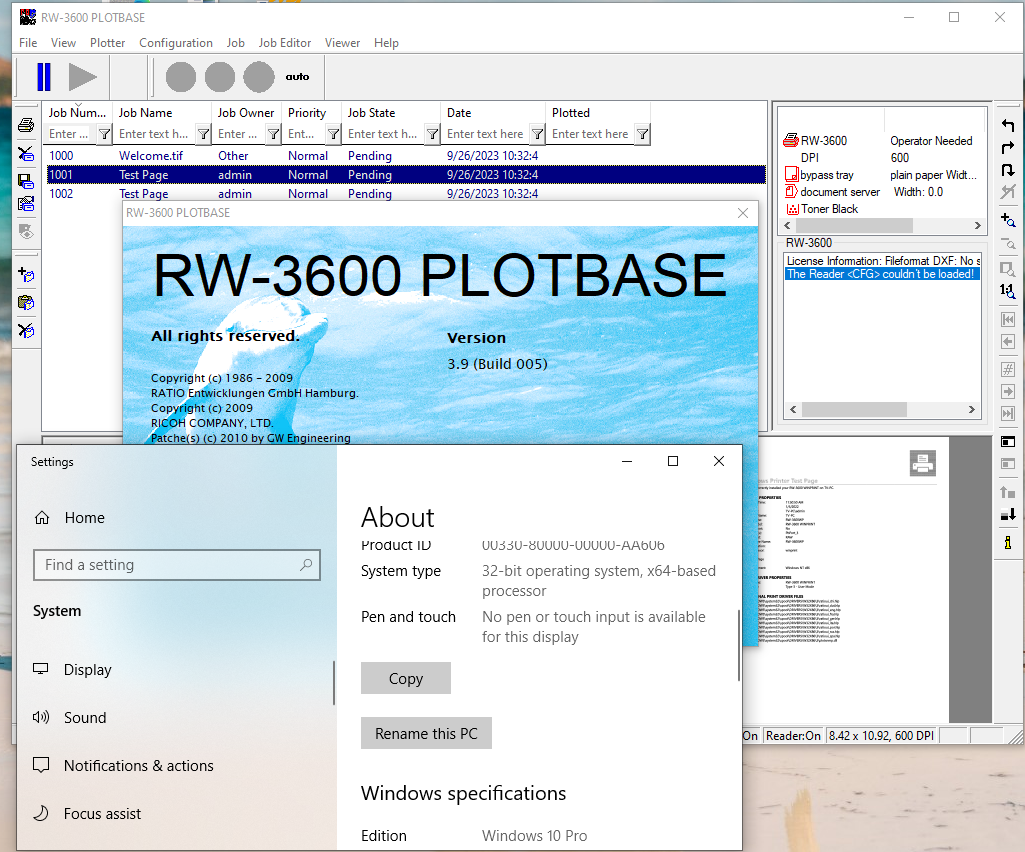Open the View menu
Viewport: 1025px width, 852px height.
click(x=63, y=43)
